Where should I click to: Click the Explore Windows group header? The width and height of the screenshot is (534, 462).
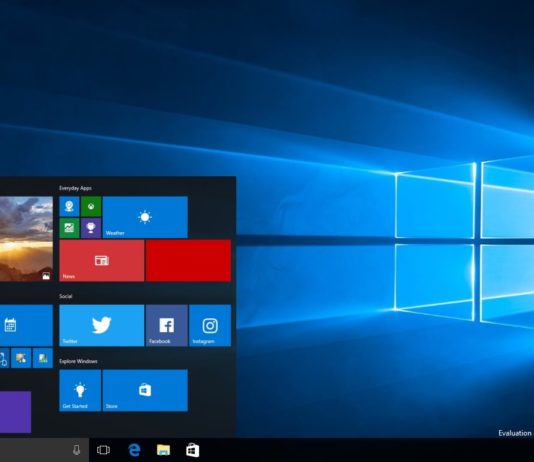(78, 361)
